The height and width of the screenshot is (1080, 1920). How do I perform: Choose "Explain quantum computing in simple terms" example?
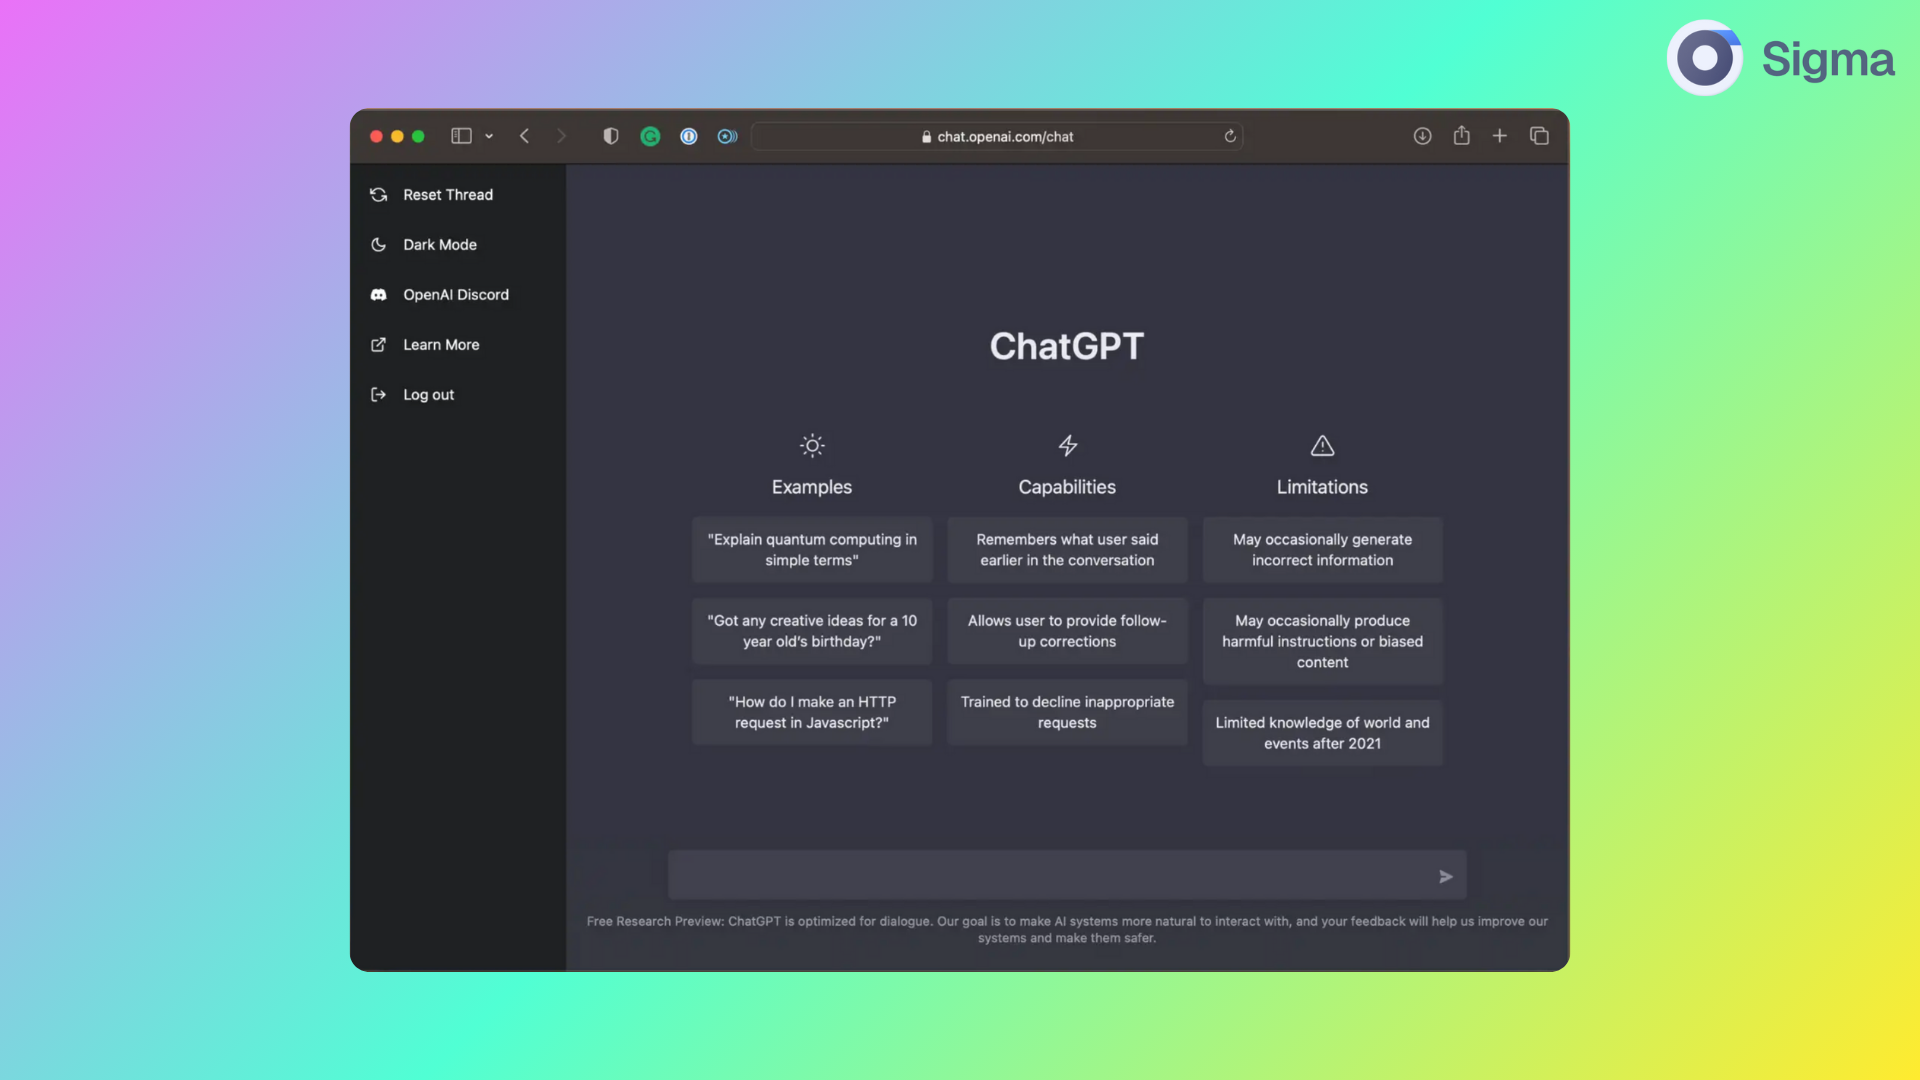[x=812, y=550]
